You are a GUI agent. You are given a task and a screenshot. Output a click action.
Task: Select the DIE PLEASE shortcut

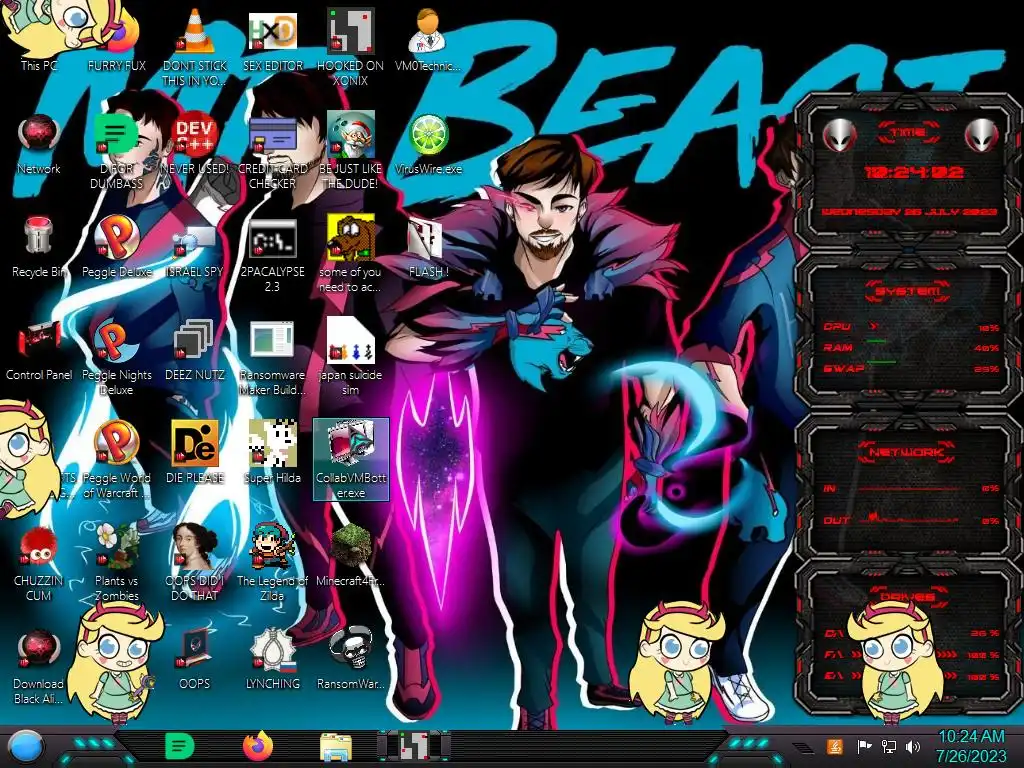(x=195, y=453)
